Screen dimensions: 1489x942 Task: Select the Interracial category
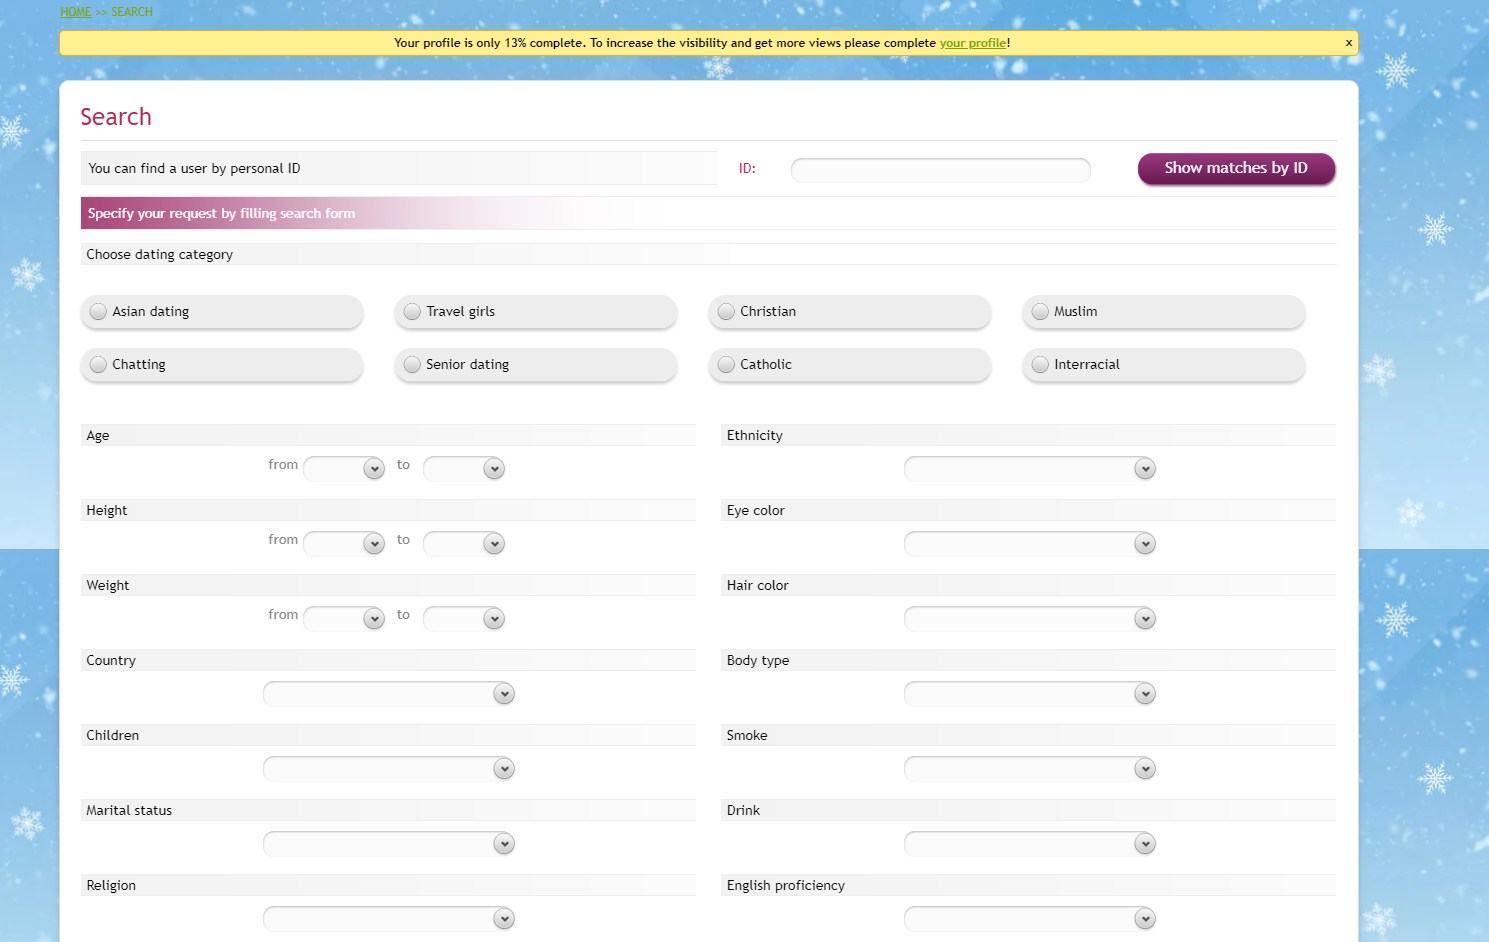point(1163,364)
